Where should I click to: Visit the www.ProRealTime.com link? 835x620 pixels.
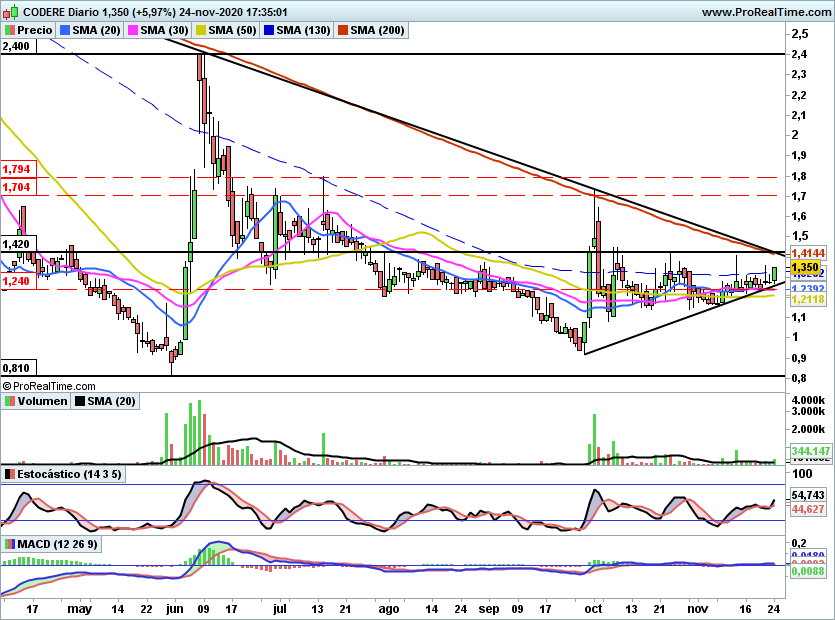coord(767,12)
